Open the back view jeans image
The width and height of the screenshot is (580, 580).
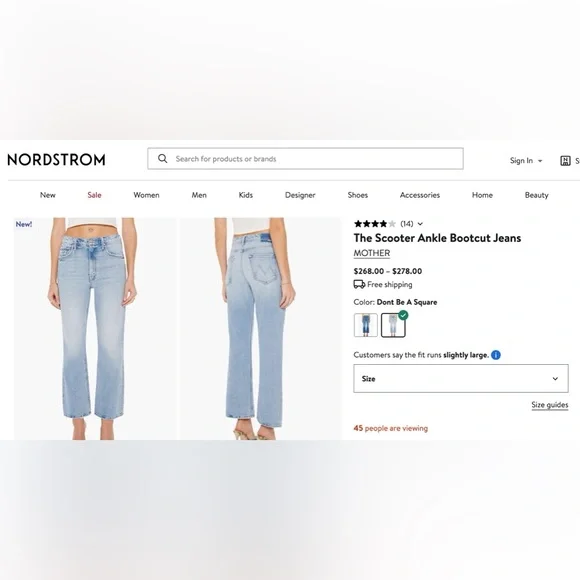click(260, 328)
